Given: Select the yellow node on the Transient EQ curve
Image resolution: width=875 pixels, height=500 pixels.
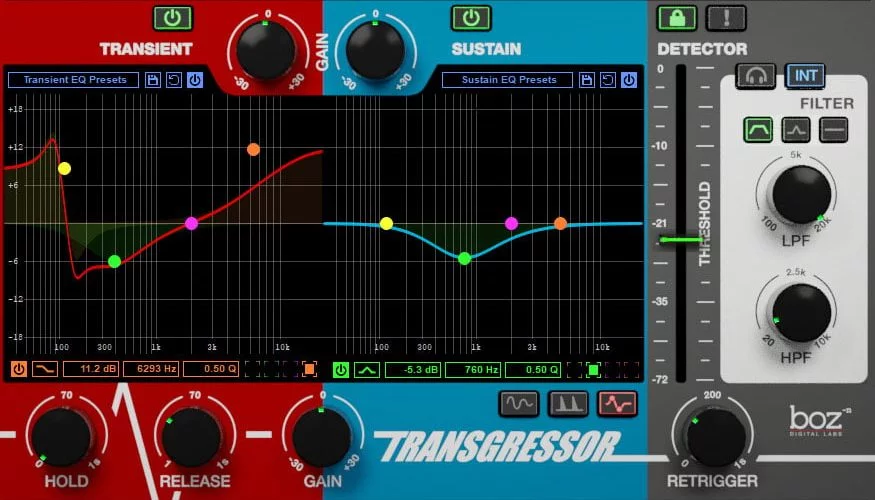Looking at the screenshot, I should pyautogui.click(x=64, y=169).
